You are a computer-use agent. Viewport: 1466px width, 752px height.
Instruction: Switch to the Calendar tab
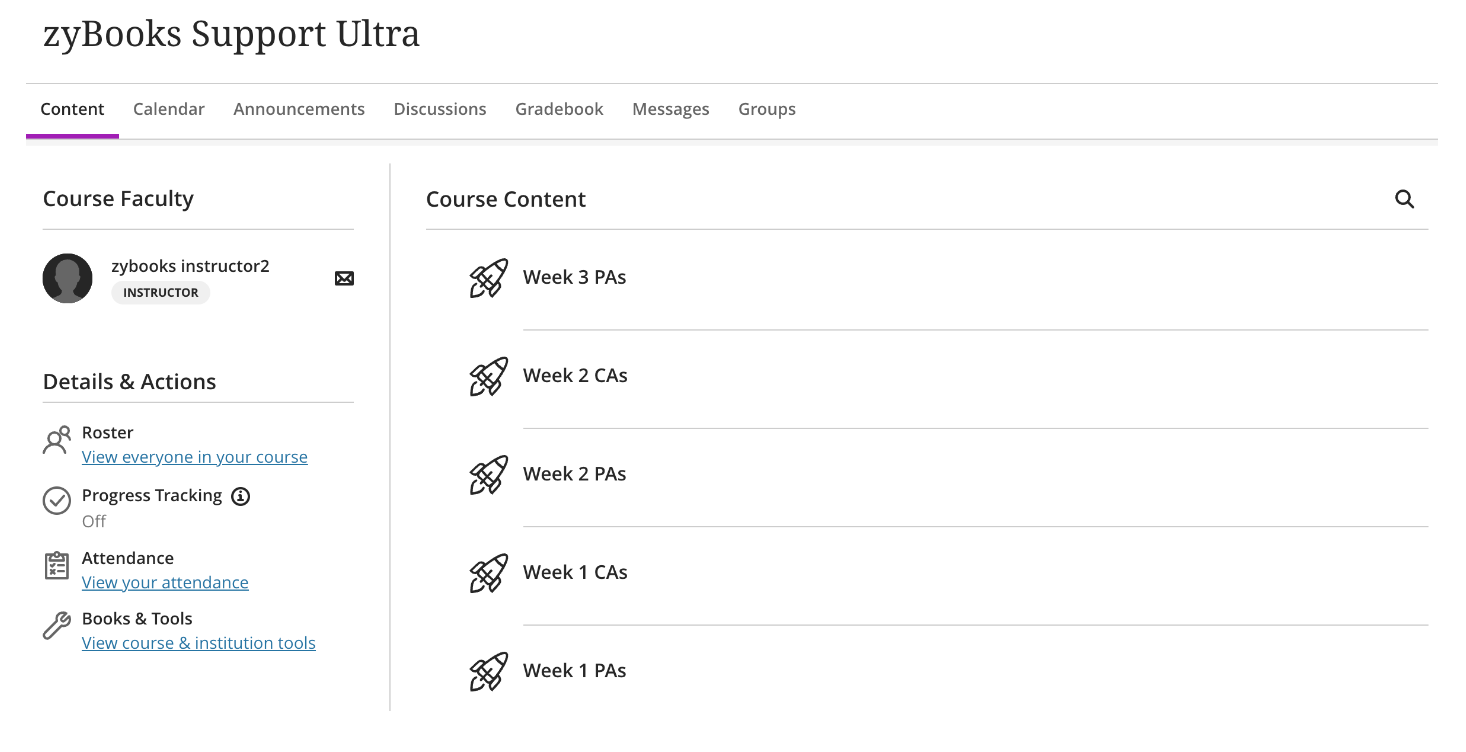click(x=169, y=109)
